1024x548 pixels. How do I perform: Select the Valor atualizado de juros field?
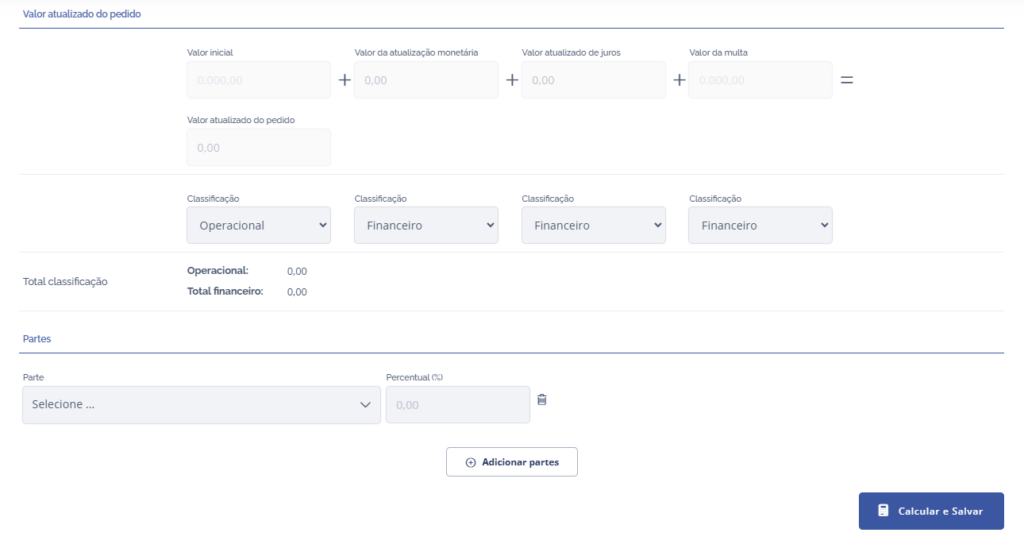593,80
